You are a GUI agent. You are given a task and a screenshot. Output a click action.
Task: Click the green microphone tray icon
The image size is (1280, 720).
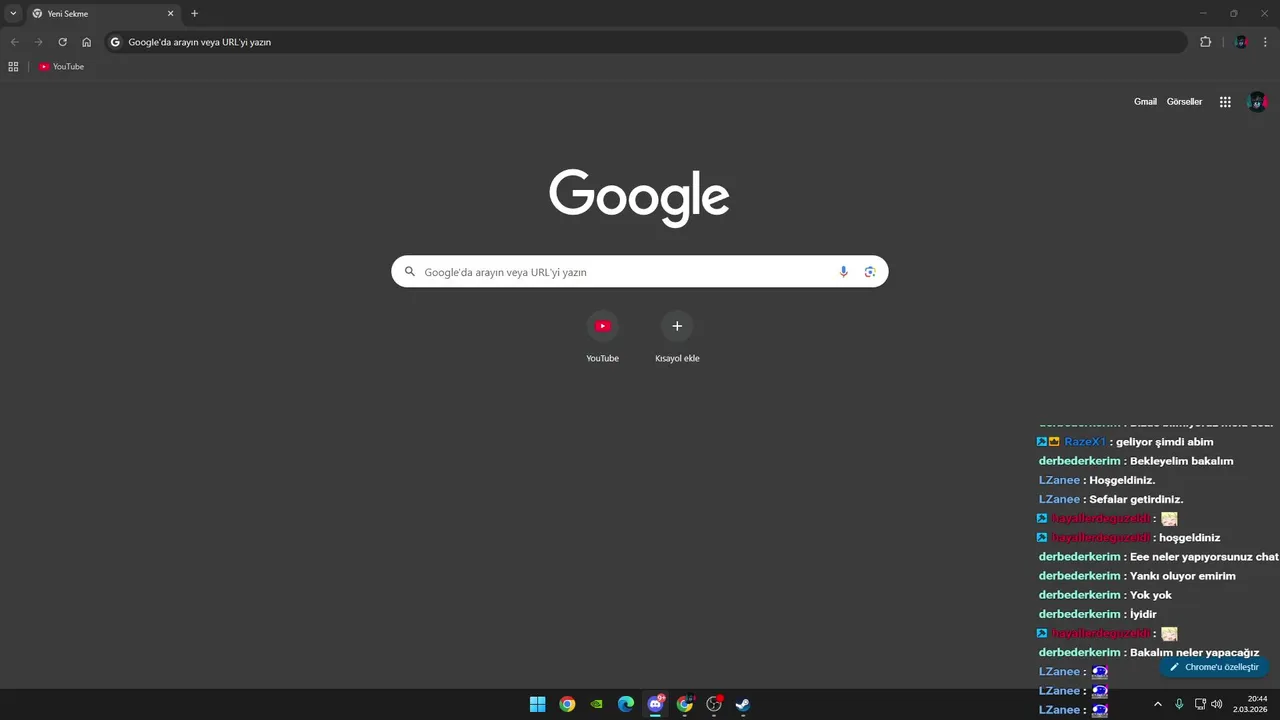tap(1179, 704)
